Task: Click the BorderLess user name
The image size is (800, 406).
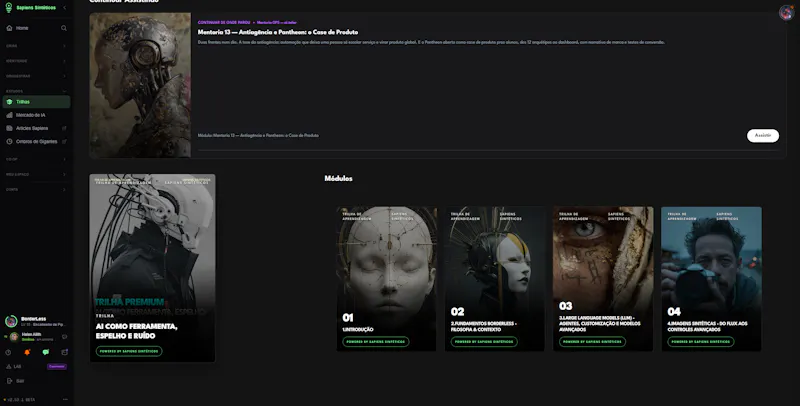Action: (34, 319)
